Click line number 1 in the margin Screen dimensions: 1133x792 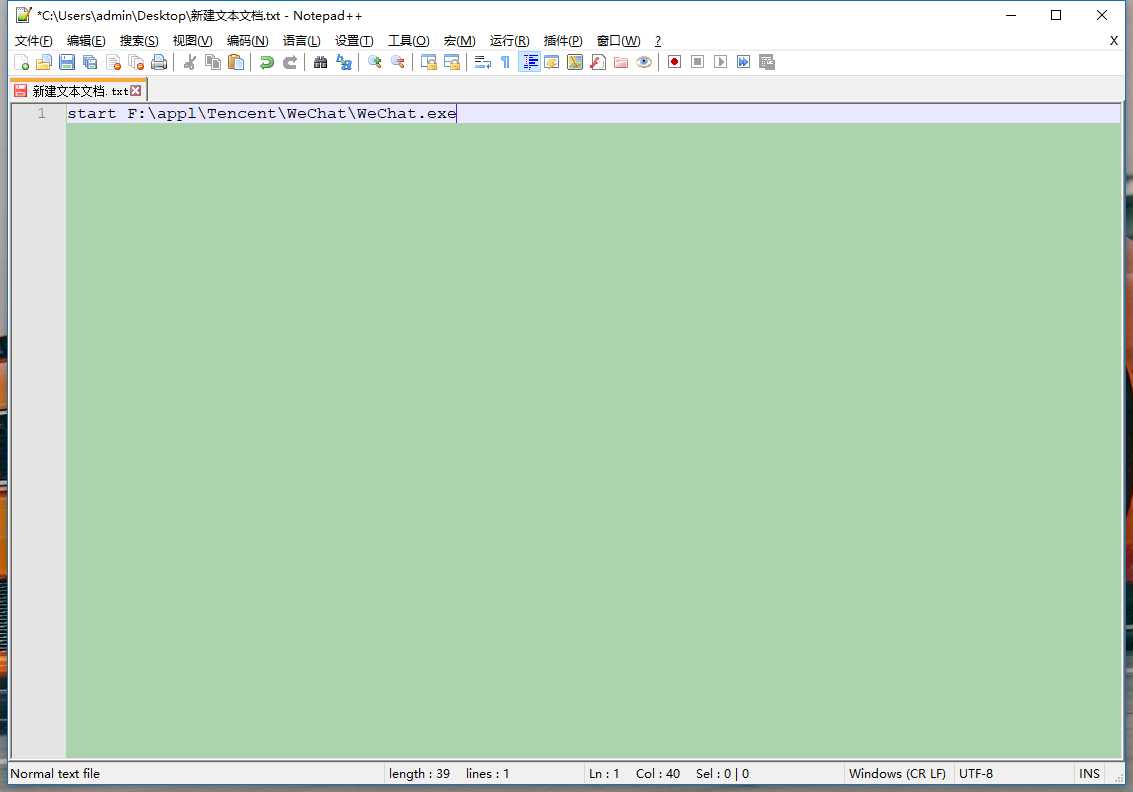point(41,113)
